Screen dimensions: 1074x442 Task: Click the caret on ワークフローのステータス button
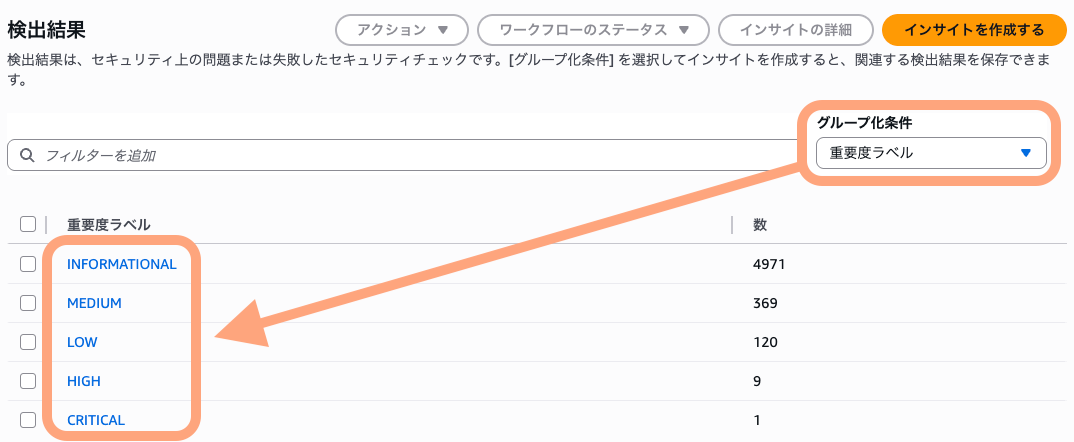(684, 30)
